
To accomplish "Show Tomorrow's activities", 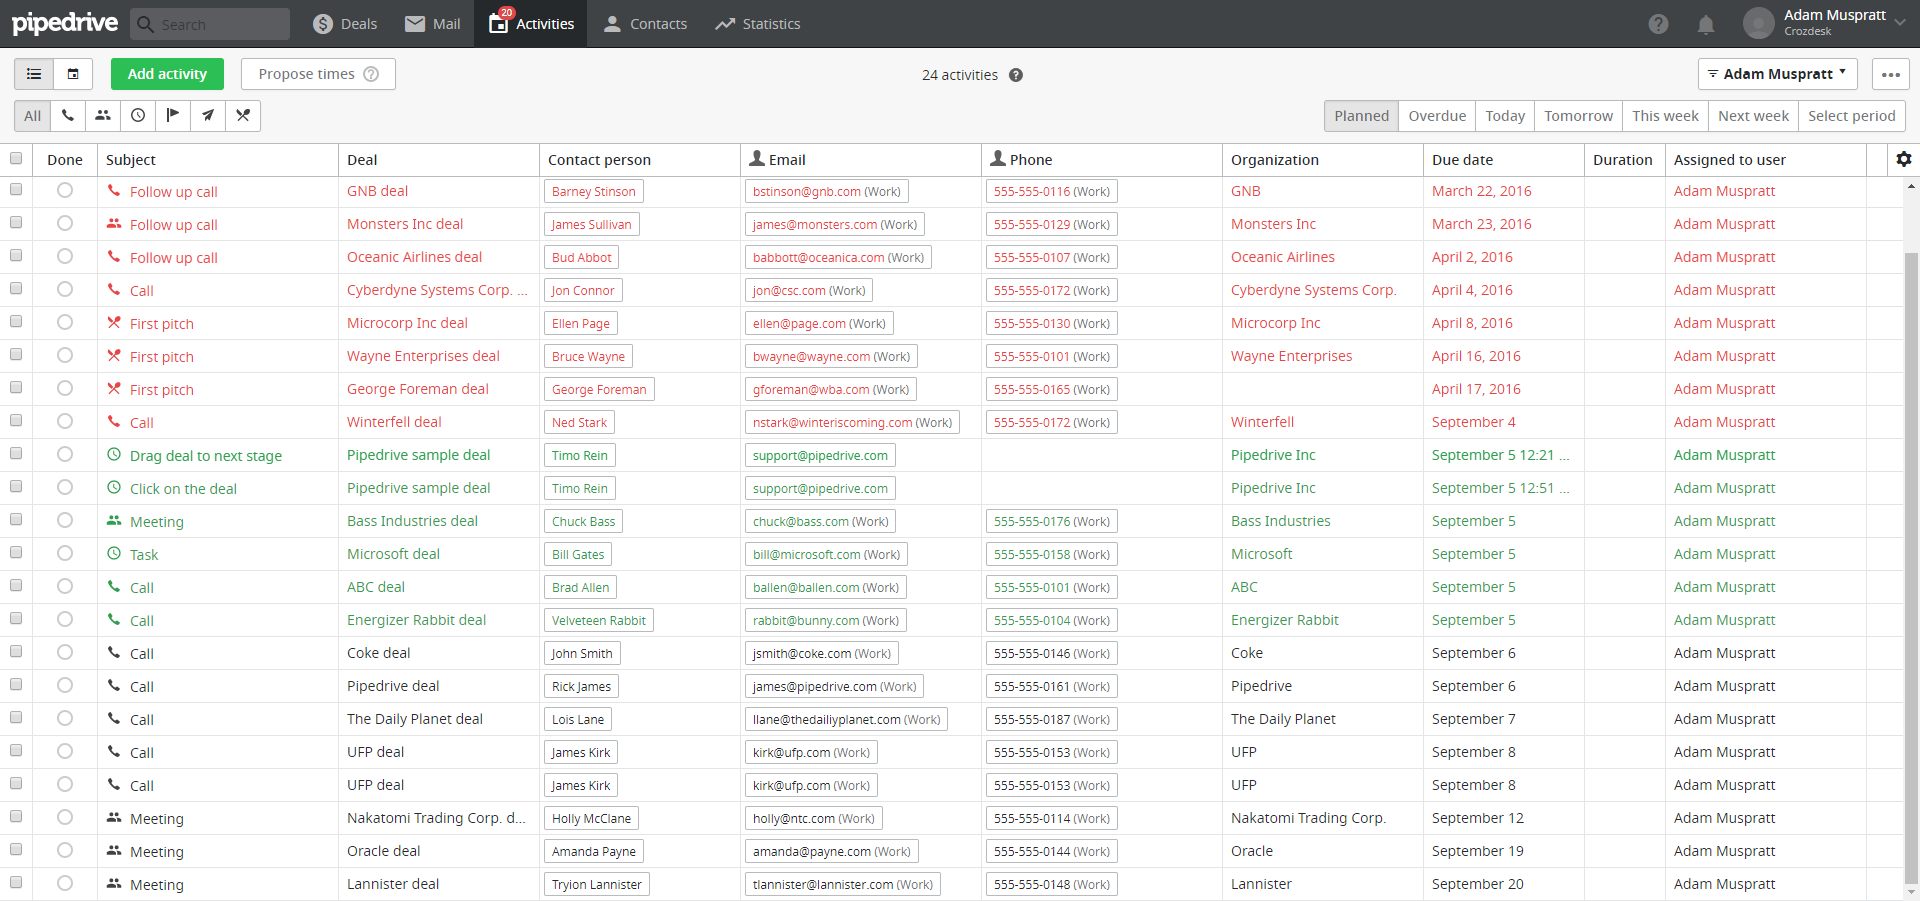I will coord(1578,116).
